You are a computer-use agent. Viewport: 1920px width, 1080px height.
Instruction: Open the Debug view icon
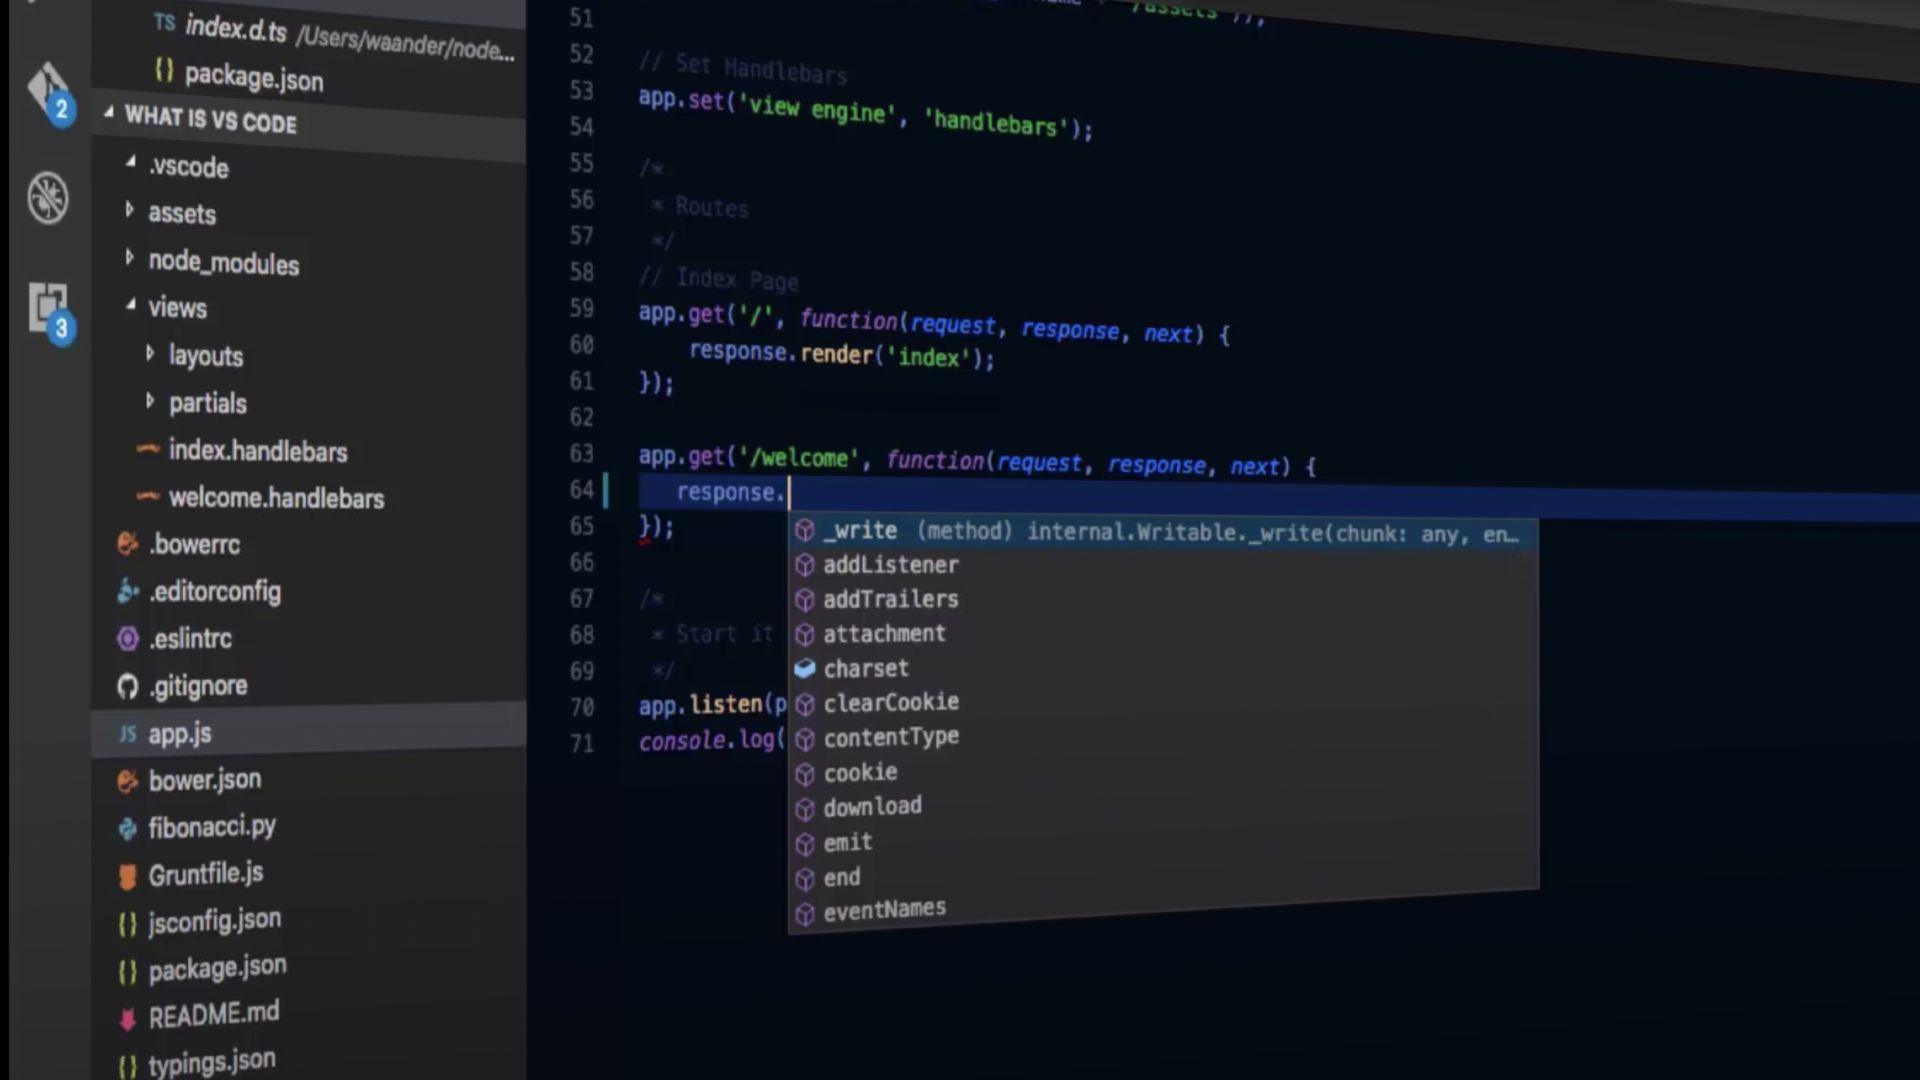click(47, 197)
